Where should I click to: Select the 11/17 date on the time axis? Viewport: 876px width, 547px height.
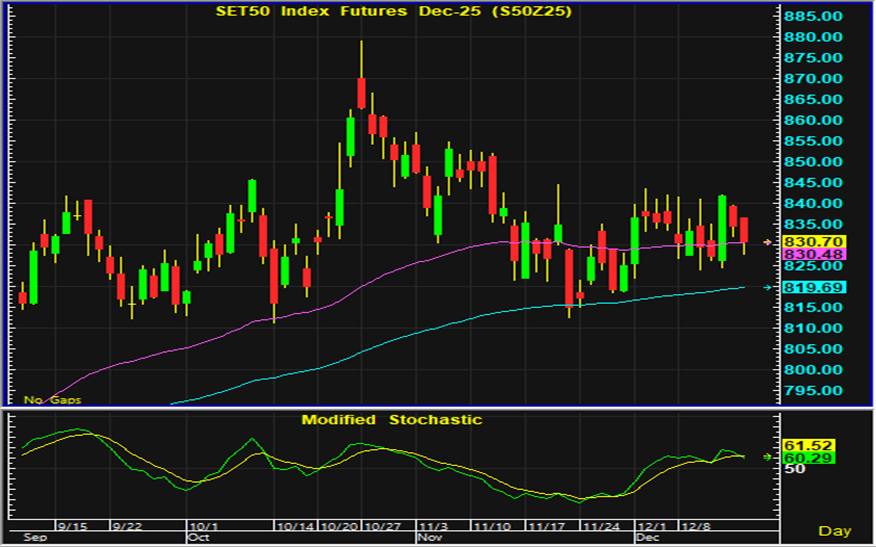pyautogui.click(x=546, y=524)
